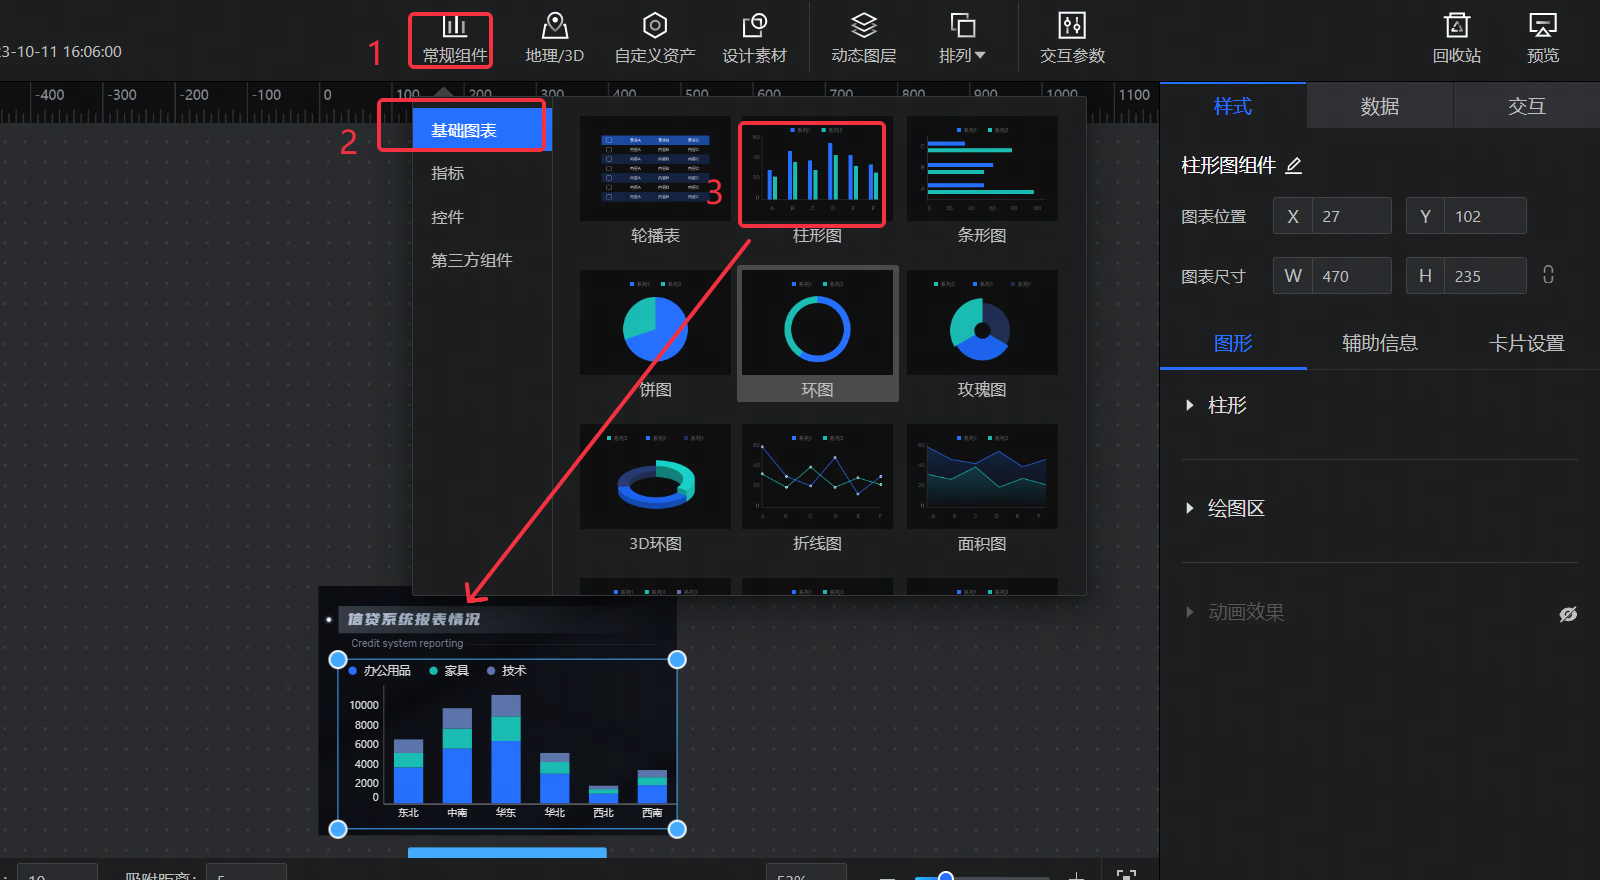This screenshot has width=1600, height=880.
Task: Select the 指标 category in the component list
Action: [x=448, y=173]
